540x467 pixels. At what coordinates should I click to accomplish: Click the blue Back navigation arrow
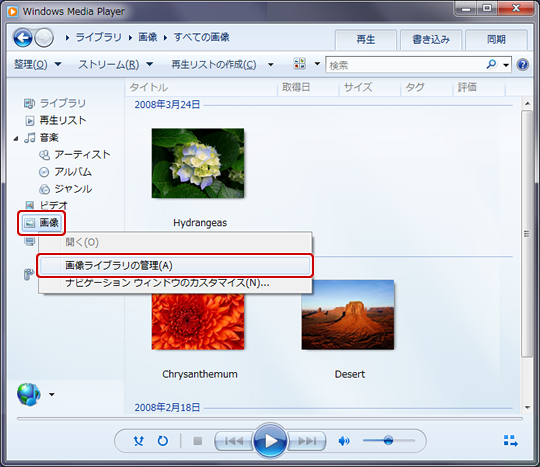click(23, 38)
